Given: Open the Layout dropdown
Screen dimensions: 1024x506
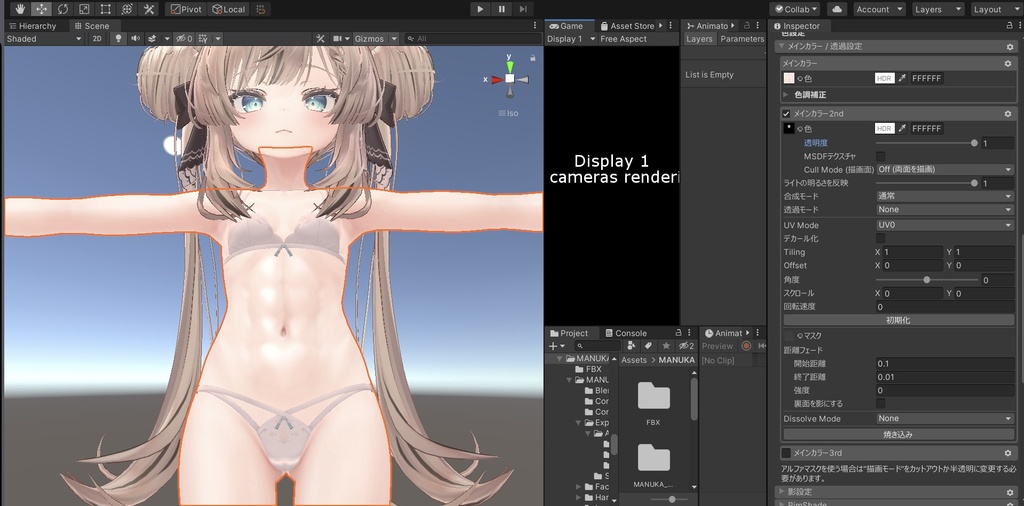Looking at the screenshot, I should [x=994, y=9].
